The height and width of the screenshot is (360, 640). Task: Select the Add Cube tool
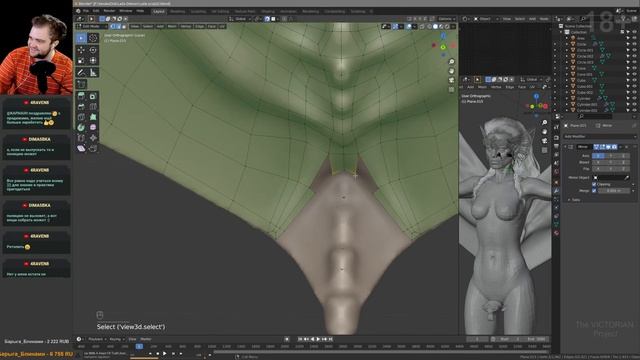click(81, 84)
